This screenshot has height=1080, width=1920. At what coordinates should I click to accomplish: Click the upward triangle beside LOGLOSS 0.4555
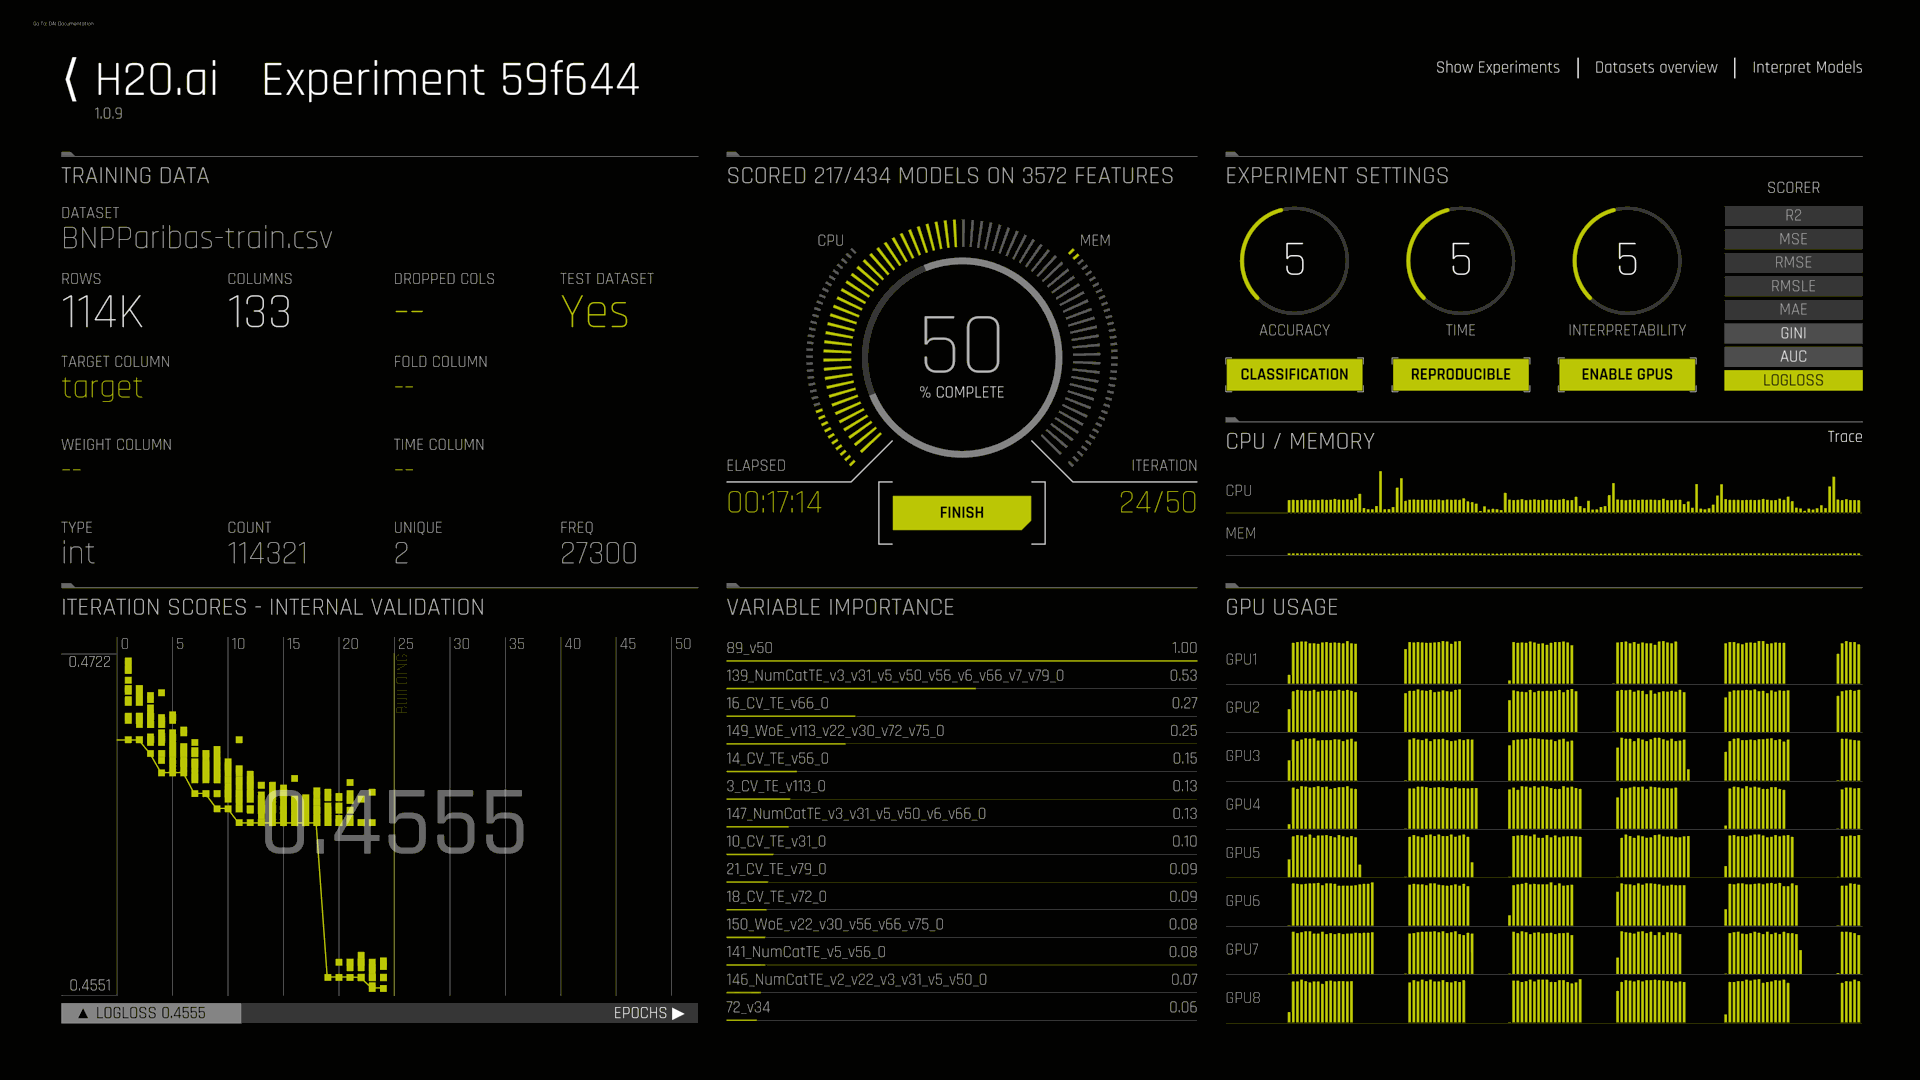pyautogui.click(x=83, y=1013)
